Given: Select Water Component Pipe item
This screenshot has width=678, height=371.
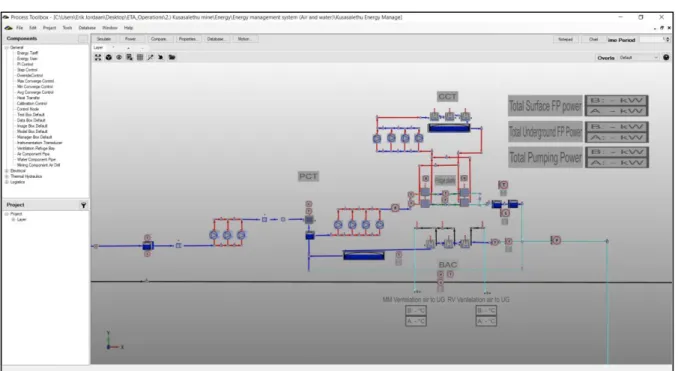Looking at the screenshot, I should coord(36,160).
